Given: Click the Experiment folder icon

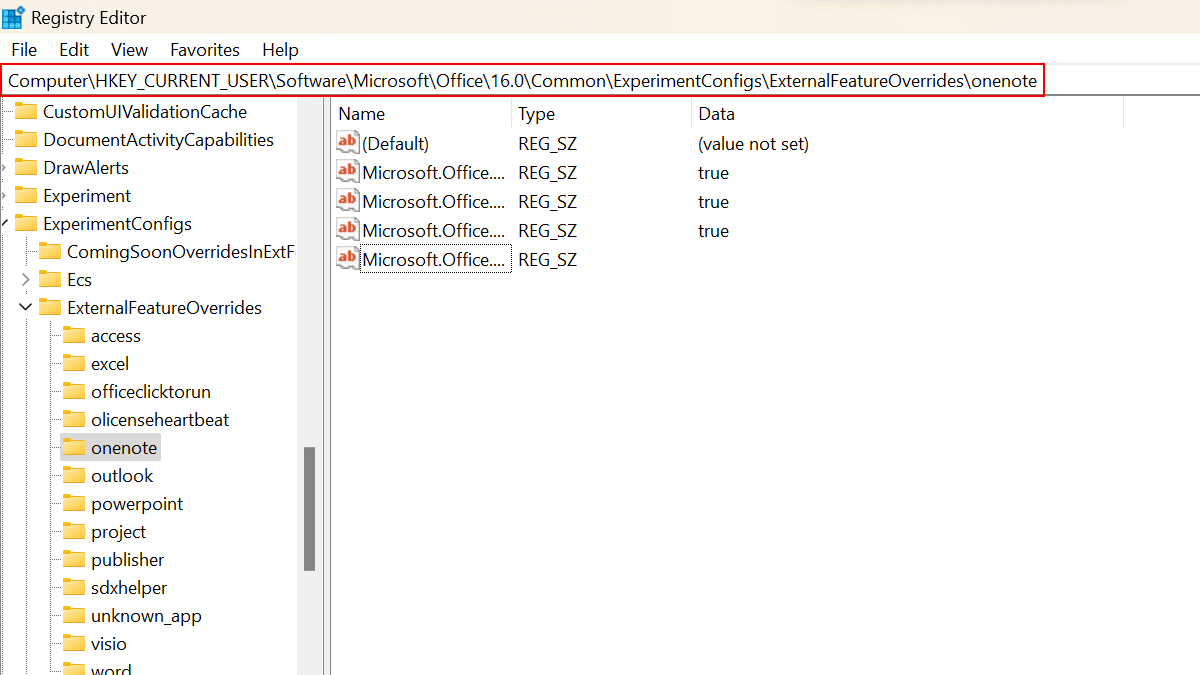Looking at the screenshot, I should [26, 196].
